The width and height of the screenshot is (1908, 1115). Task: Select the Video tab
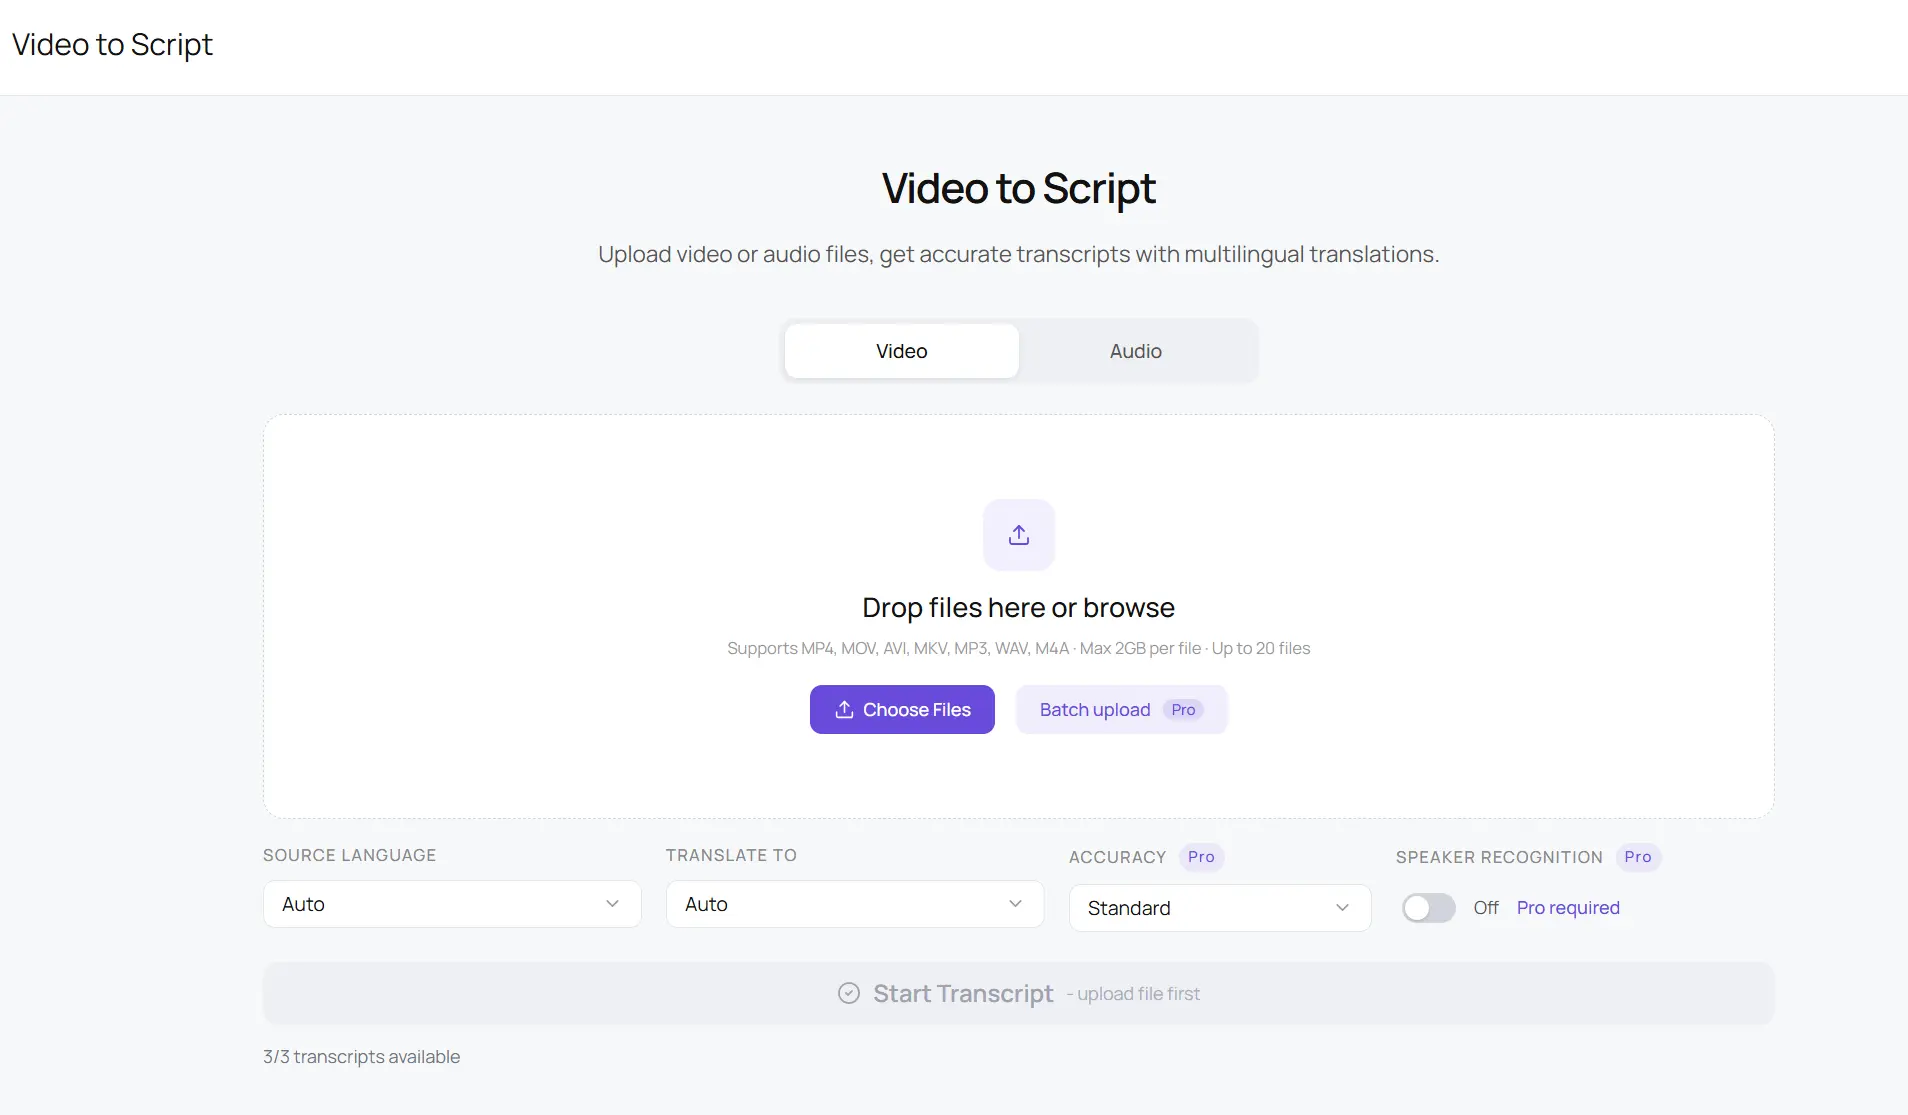901,351
